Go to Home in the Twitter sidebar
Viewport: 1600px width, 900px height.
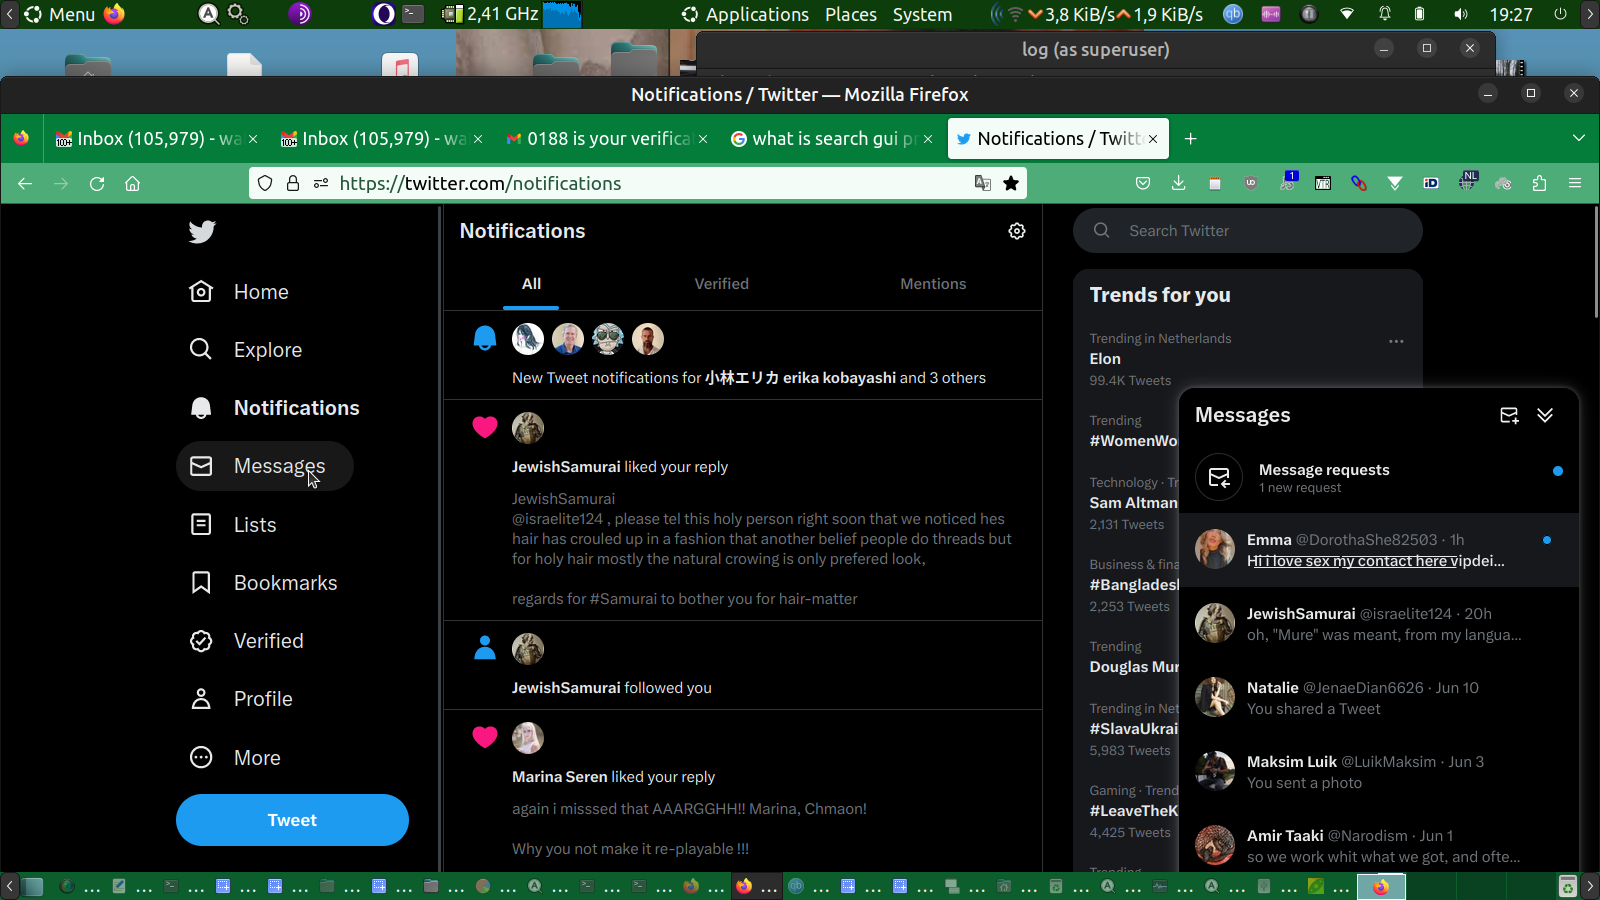[x=239, y=292]
